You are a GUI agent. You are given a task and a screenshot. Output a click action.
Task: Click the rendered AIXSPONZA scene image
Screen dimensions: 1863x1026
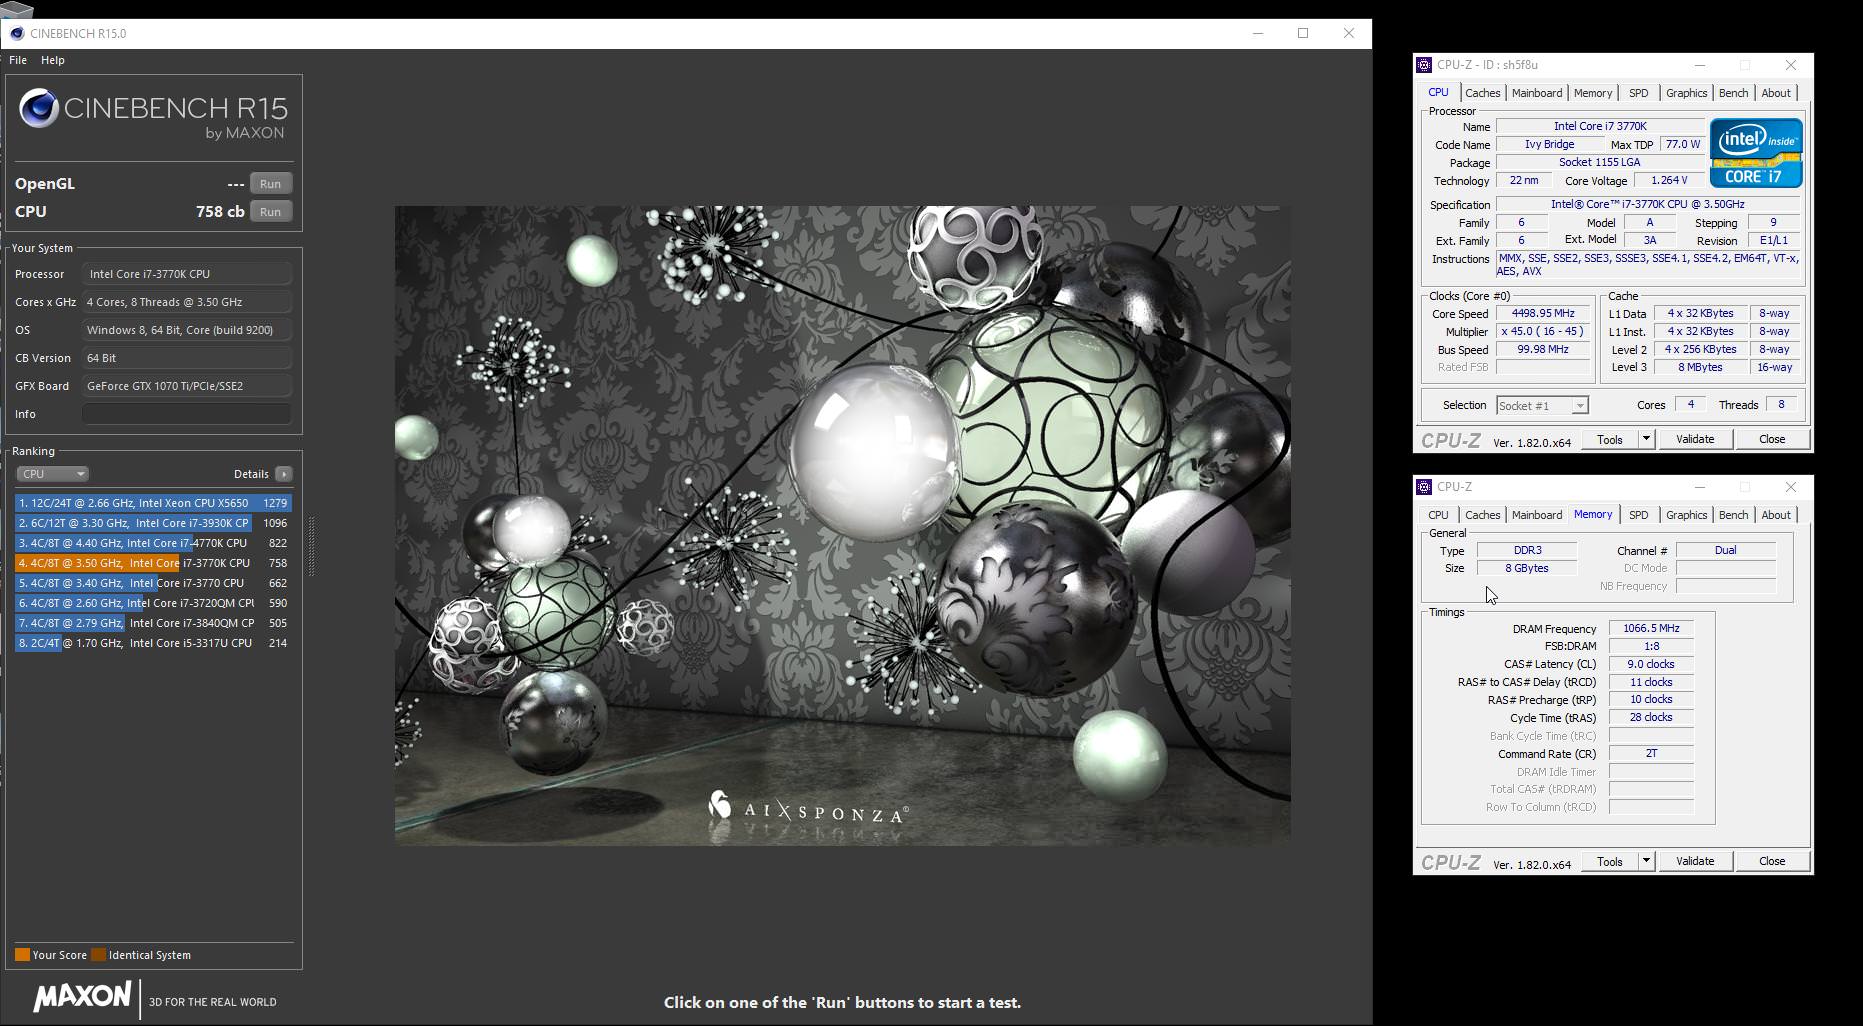[842, 526]
